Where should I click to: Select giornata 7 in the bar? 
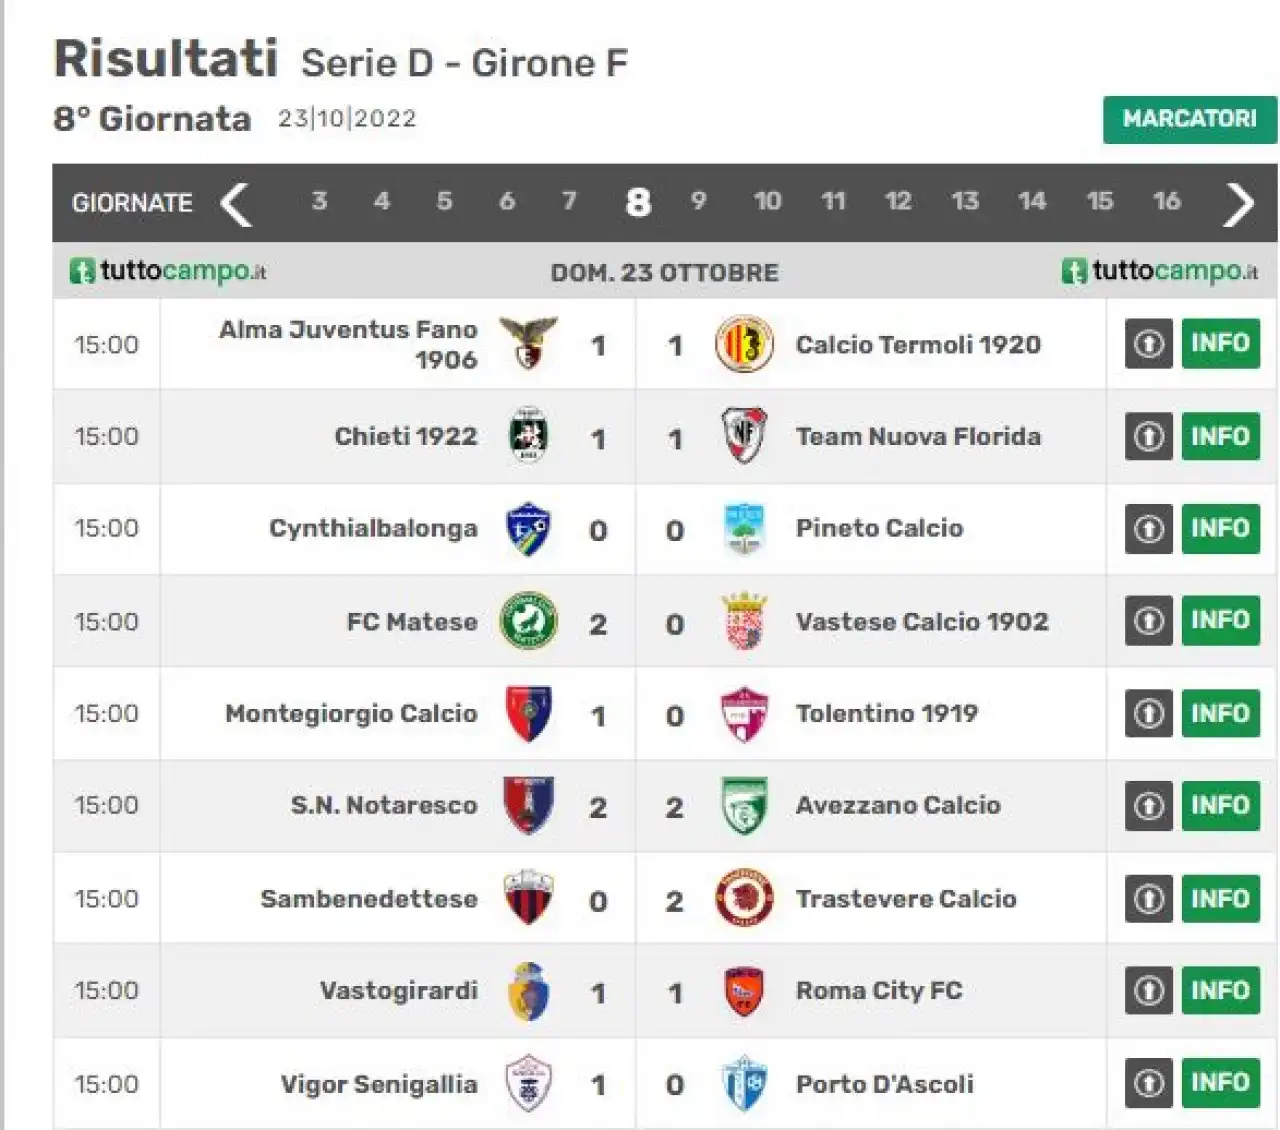pos(569,201)
